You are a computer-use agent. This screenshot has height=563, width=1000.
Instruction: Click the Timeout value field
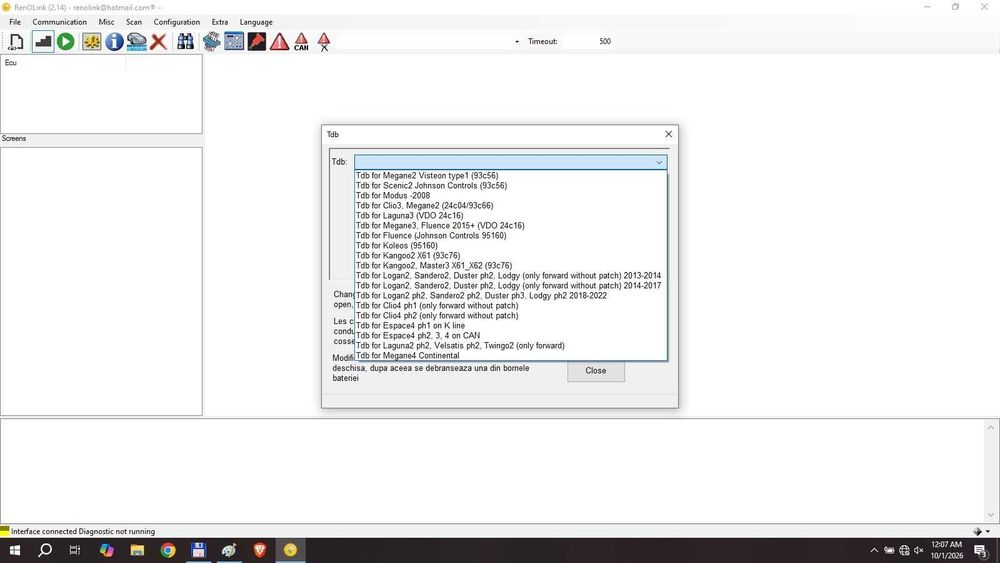(x=590, y=41)
